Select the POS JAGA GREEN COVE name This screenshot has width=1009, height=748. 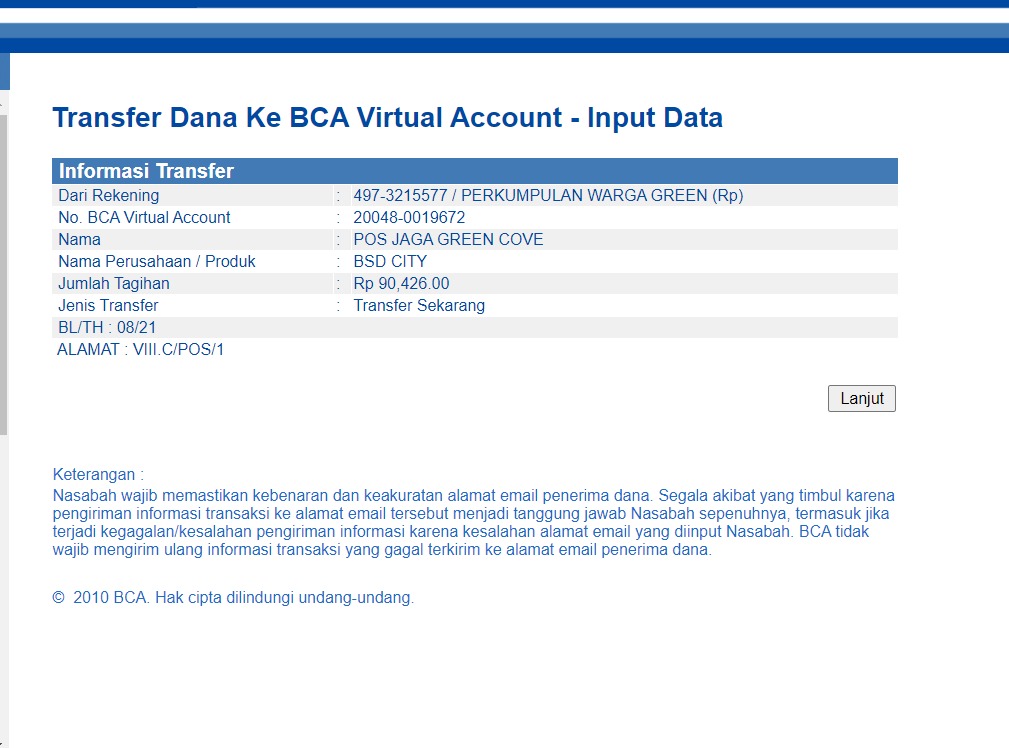point(448,240)
